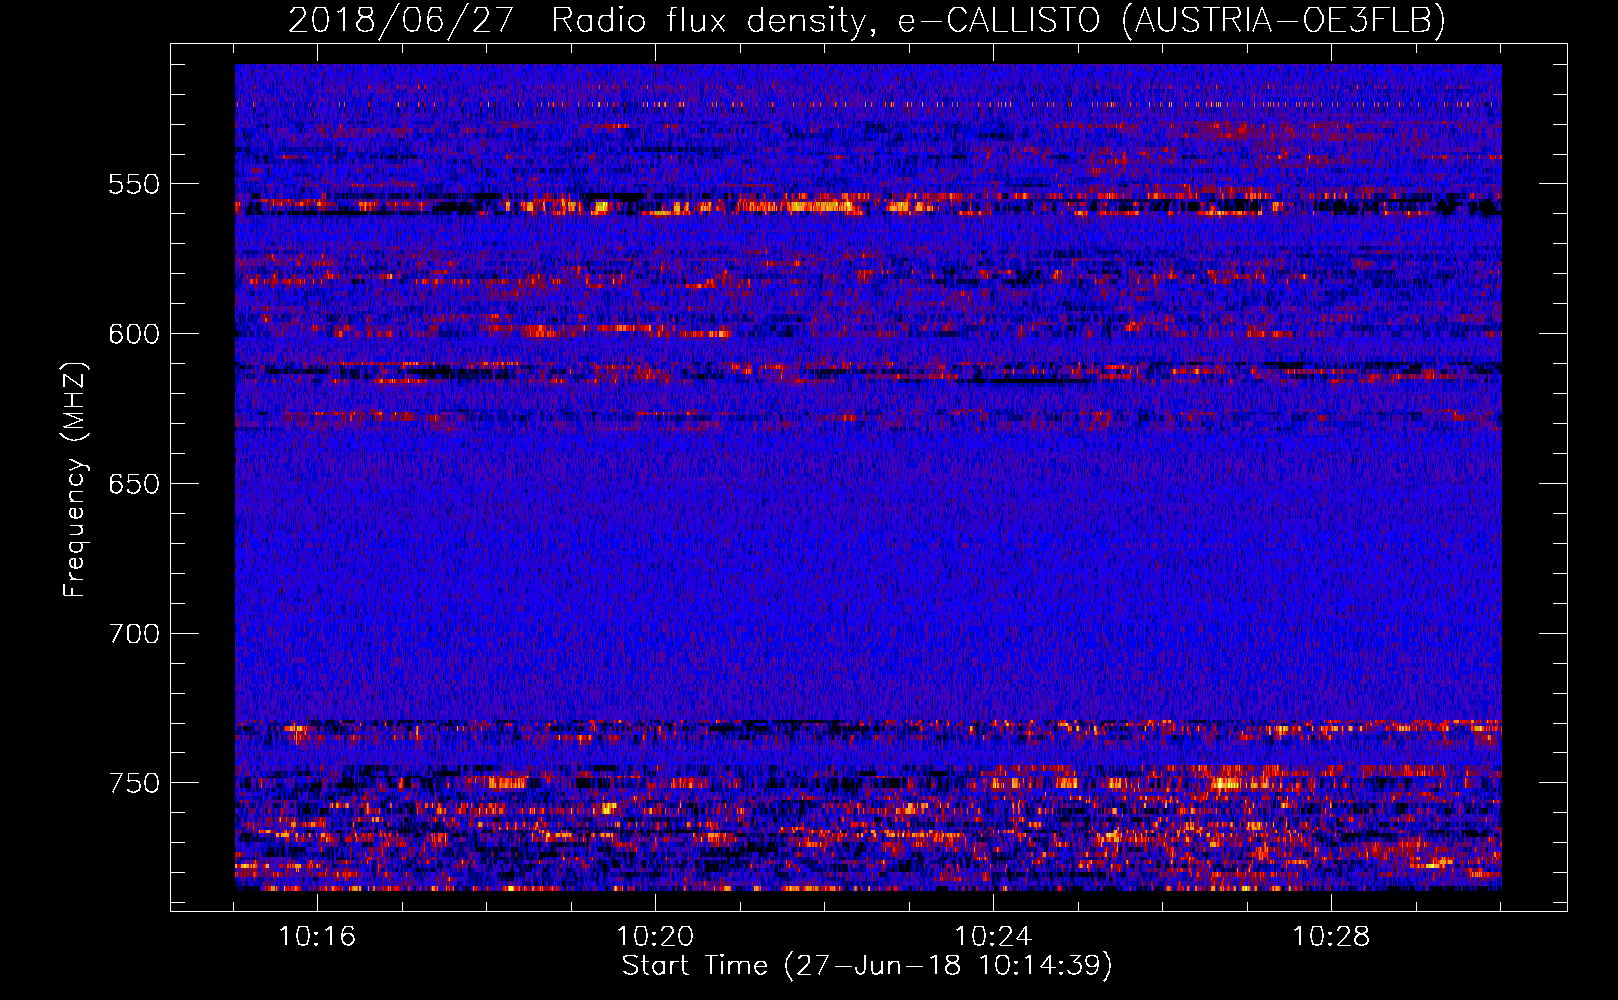Select the 650 frequency axis label
The image size is (1618, 1000).
pyautogui.click(x=134, y=484)
